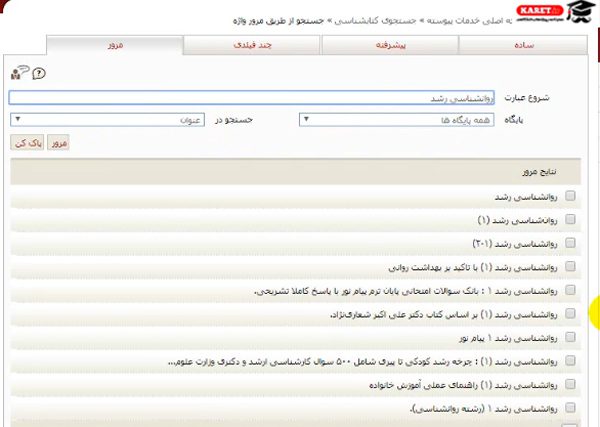Open the پایگاه dropdown (همه پایگاه ها)
Viewport: 600px width, 427px height.
point(396,120)
